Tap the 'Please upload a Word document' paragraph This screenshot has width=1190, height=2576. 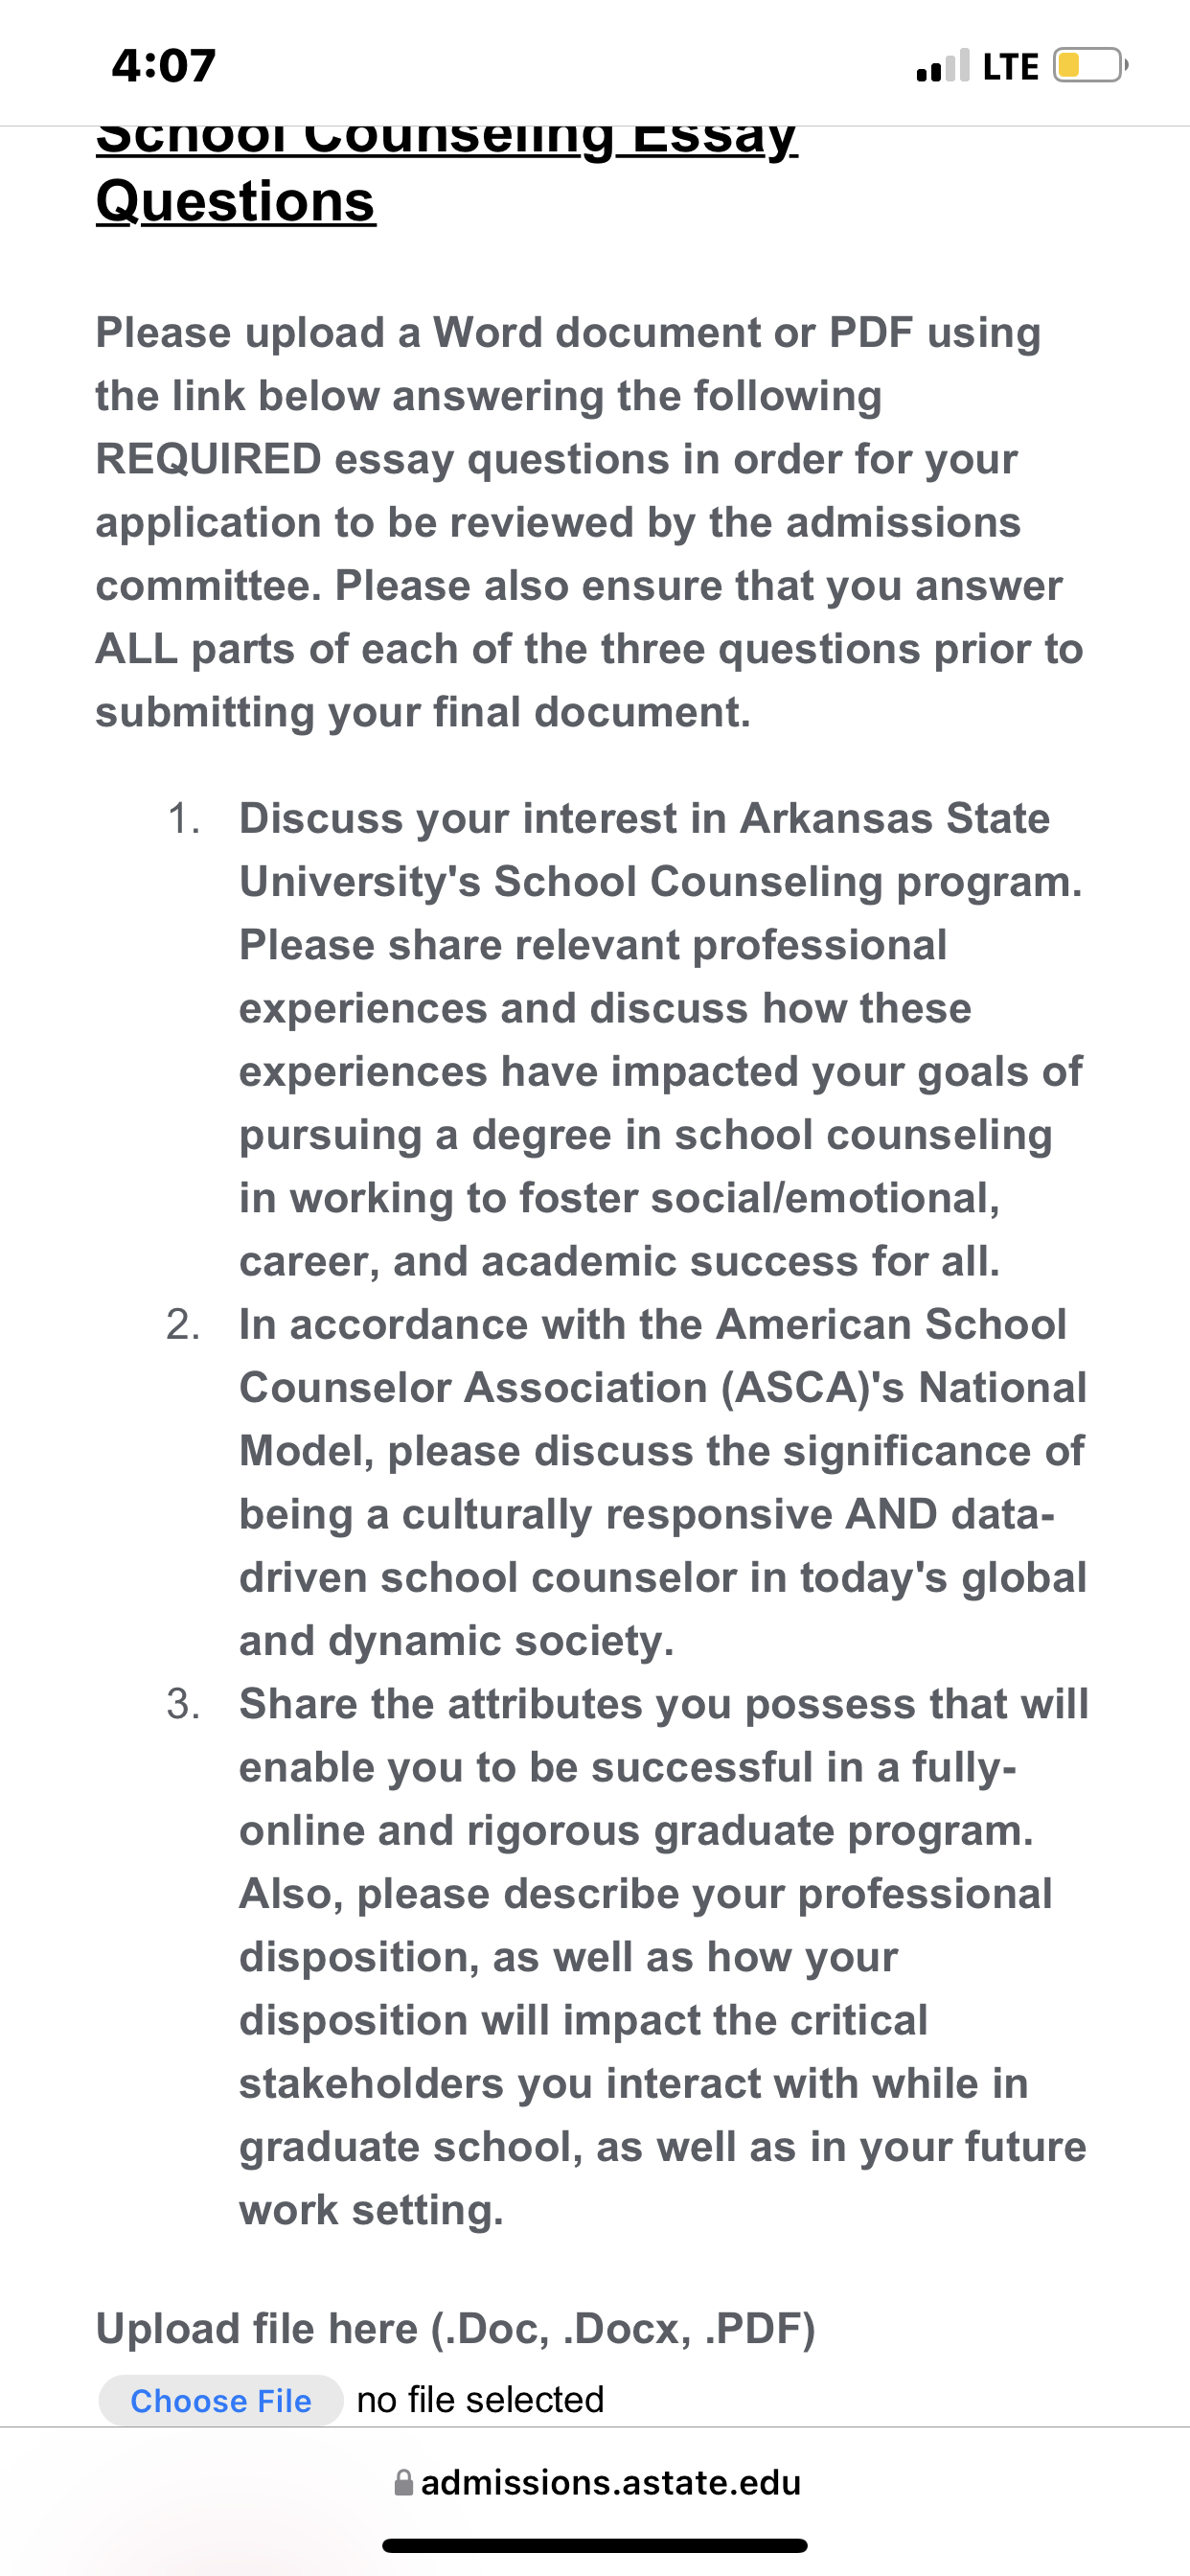pyautogui.click(x=590, y=522)
